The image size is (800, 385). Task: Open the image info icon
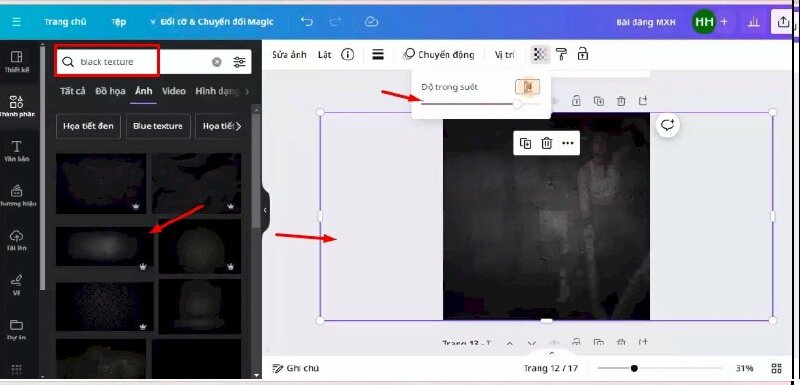coord(347,55)
